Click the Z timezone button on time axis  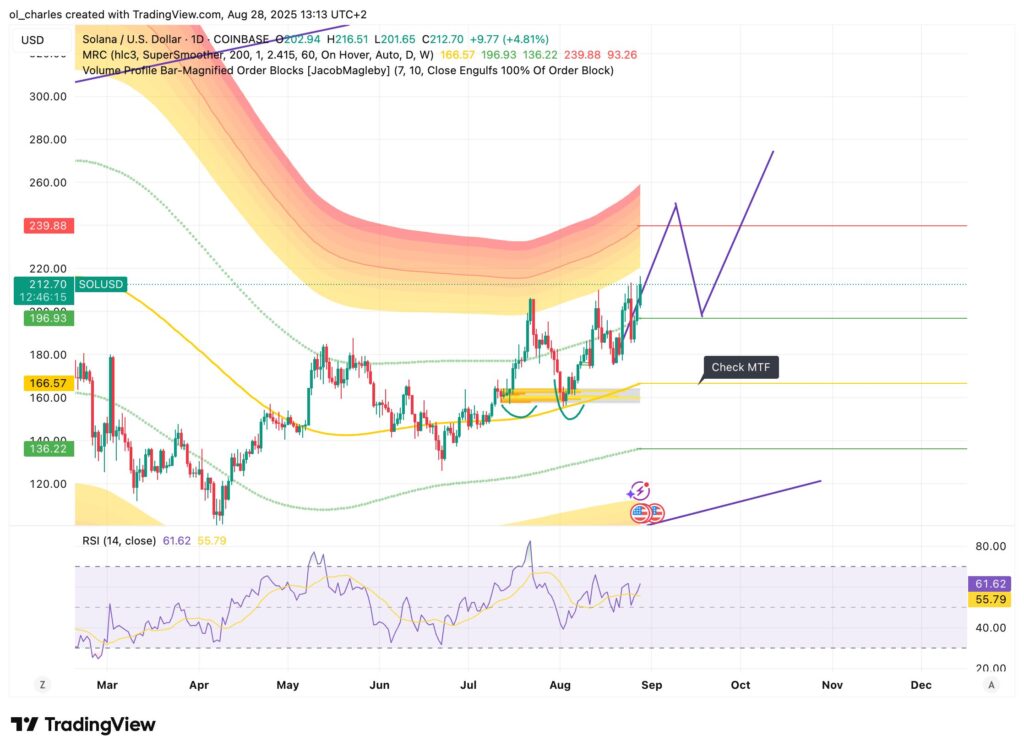(x=42, y=685)
